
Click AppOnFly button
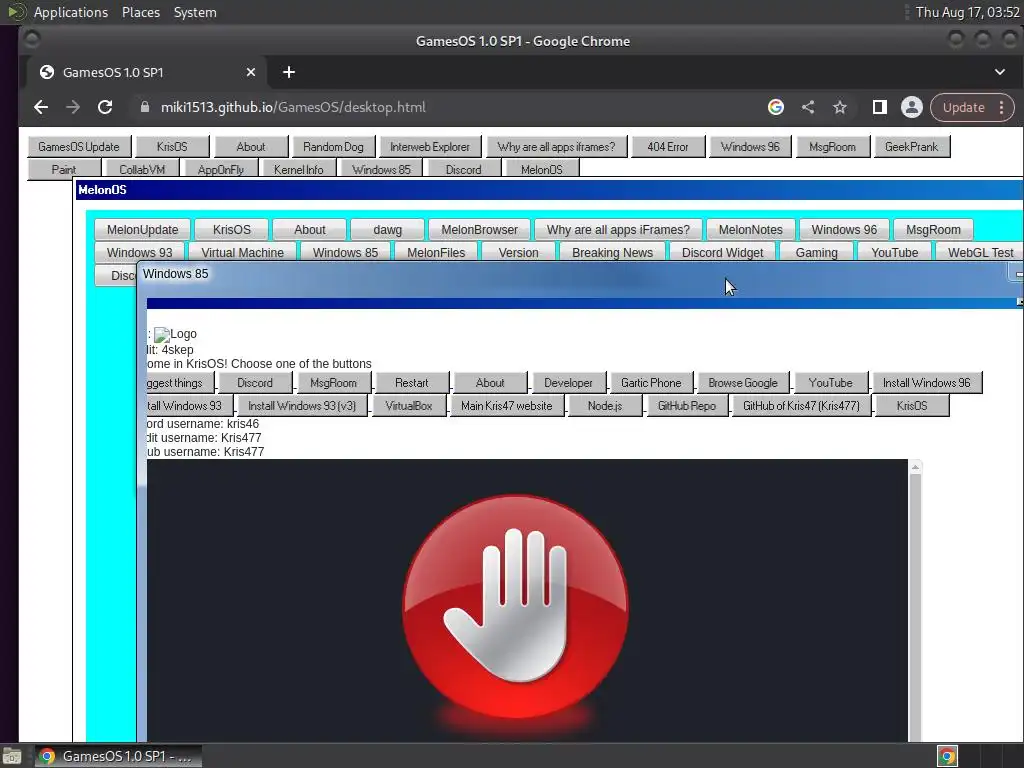pyautogui.click(x=221, y=169)
